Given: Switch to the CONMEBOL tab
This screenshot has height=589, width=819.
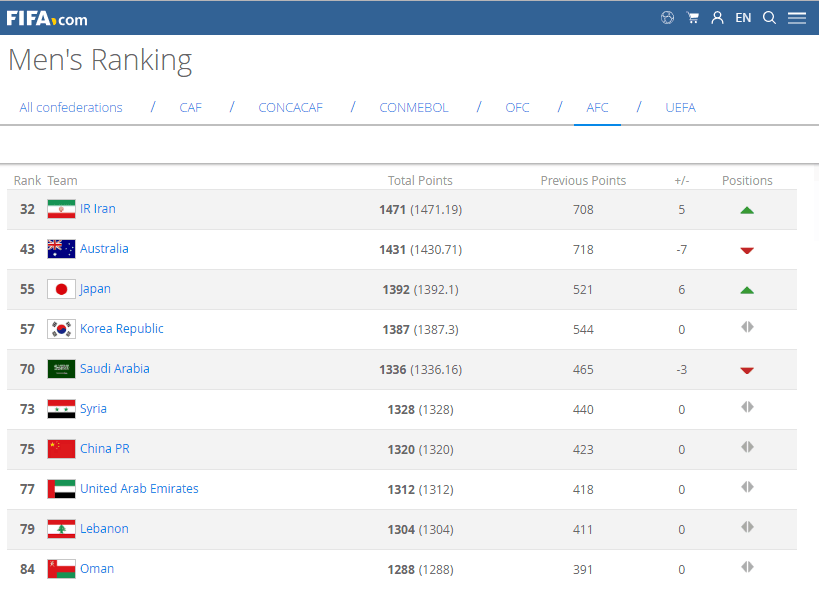Looking at the screenshot, I should (x=414, y=108).
